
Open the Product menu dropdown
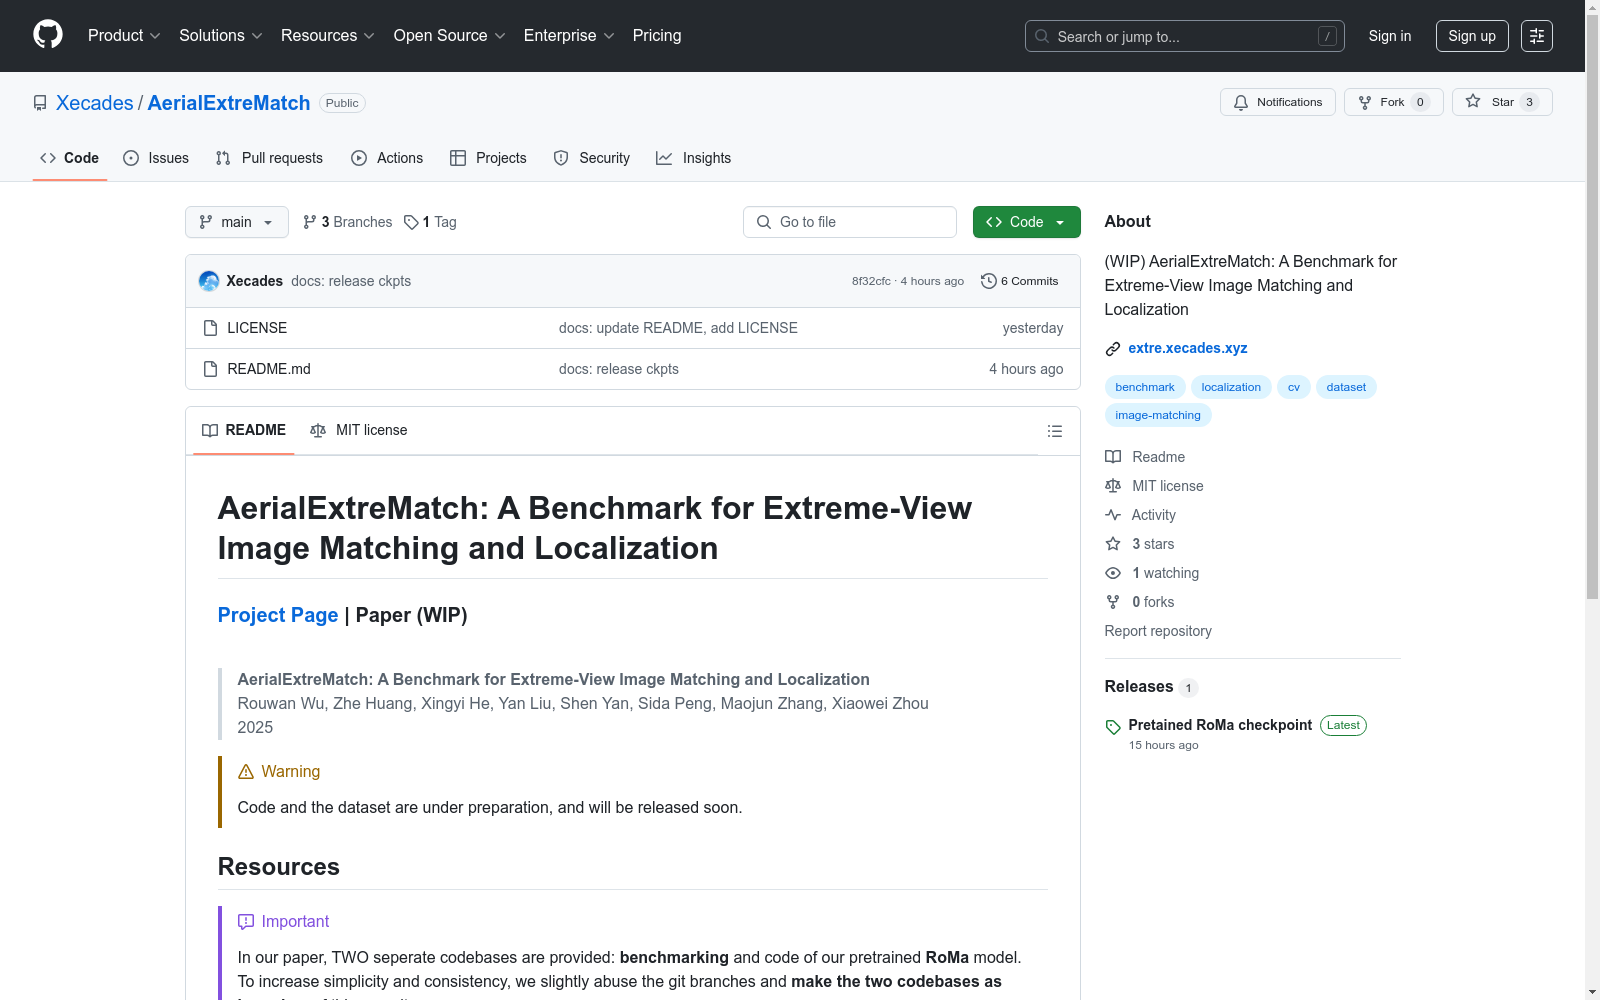tap(124, 36)
